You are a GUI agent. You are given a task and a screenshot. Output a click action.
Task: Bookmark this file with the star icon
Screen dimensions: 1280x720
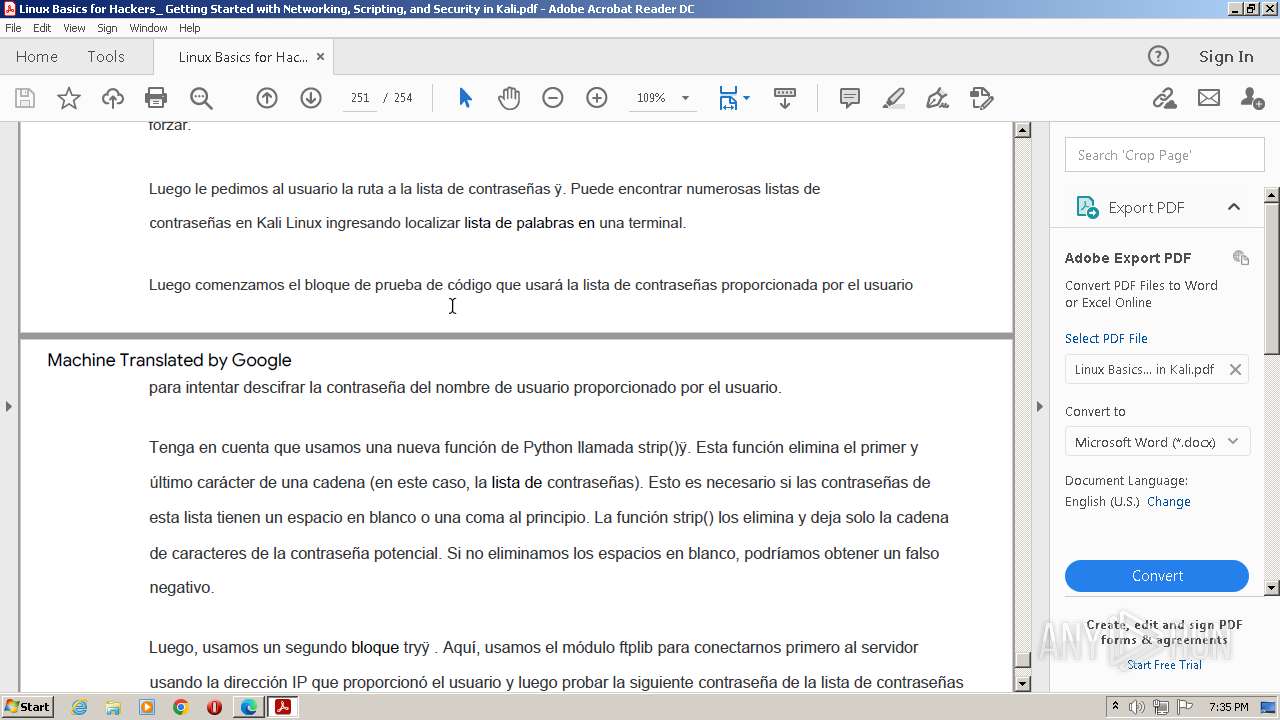(x=69, y=98)
